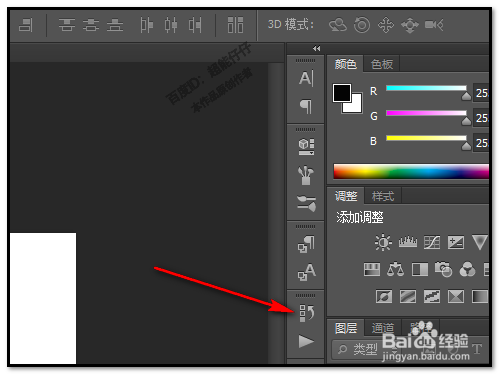Select the 3D camera zoom mode icon
The height and width of the screenshot is (374, 499).
tap(434, 25)
